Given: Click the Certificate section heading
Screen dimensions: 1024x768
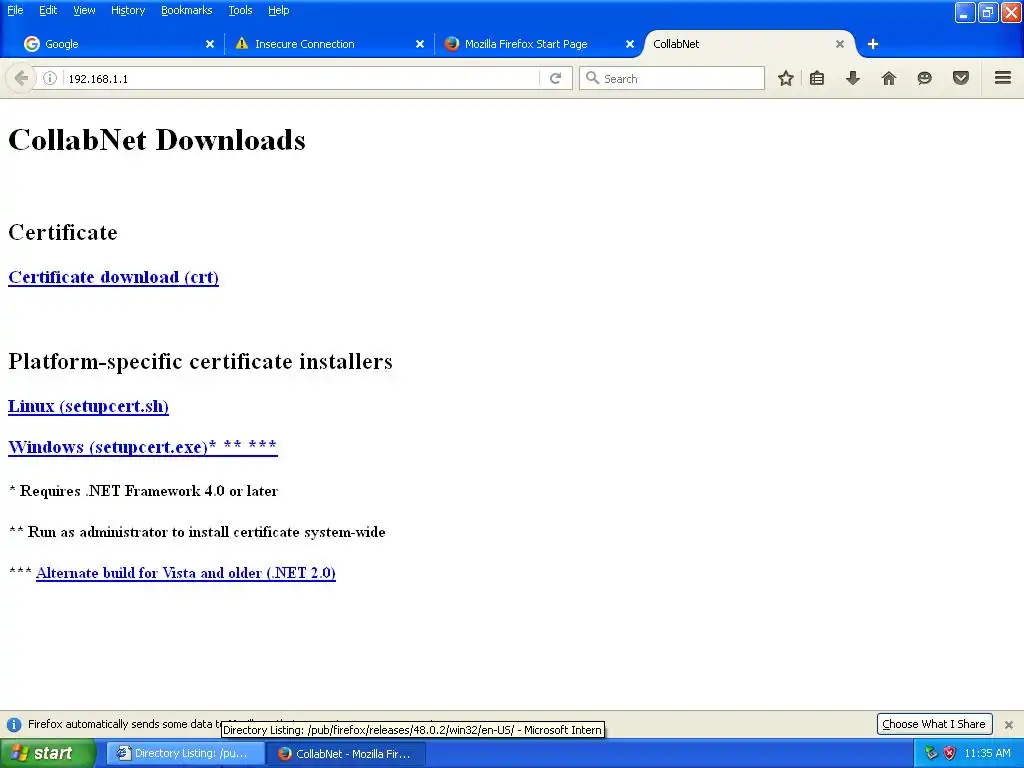Looking at the screenshot, I should point(63,232).
